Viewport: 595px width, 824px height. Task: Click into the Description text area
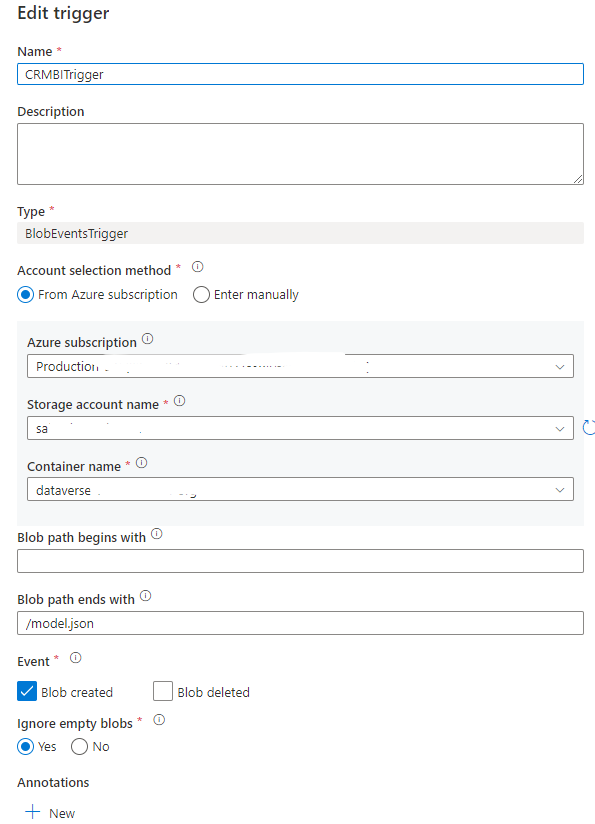coord(300,154)
